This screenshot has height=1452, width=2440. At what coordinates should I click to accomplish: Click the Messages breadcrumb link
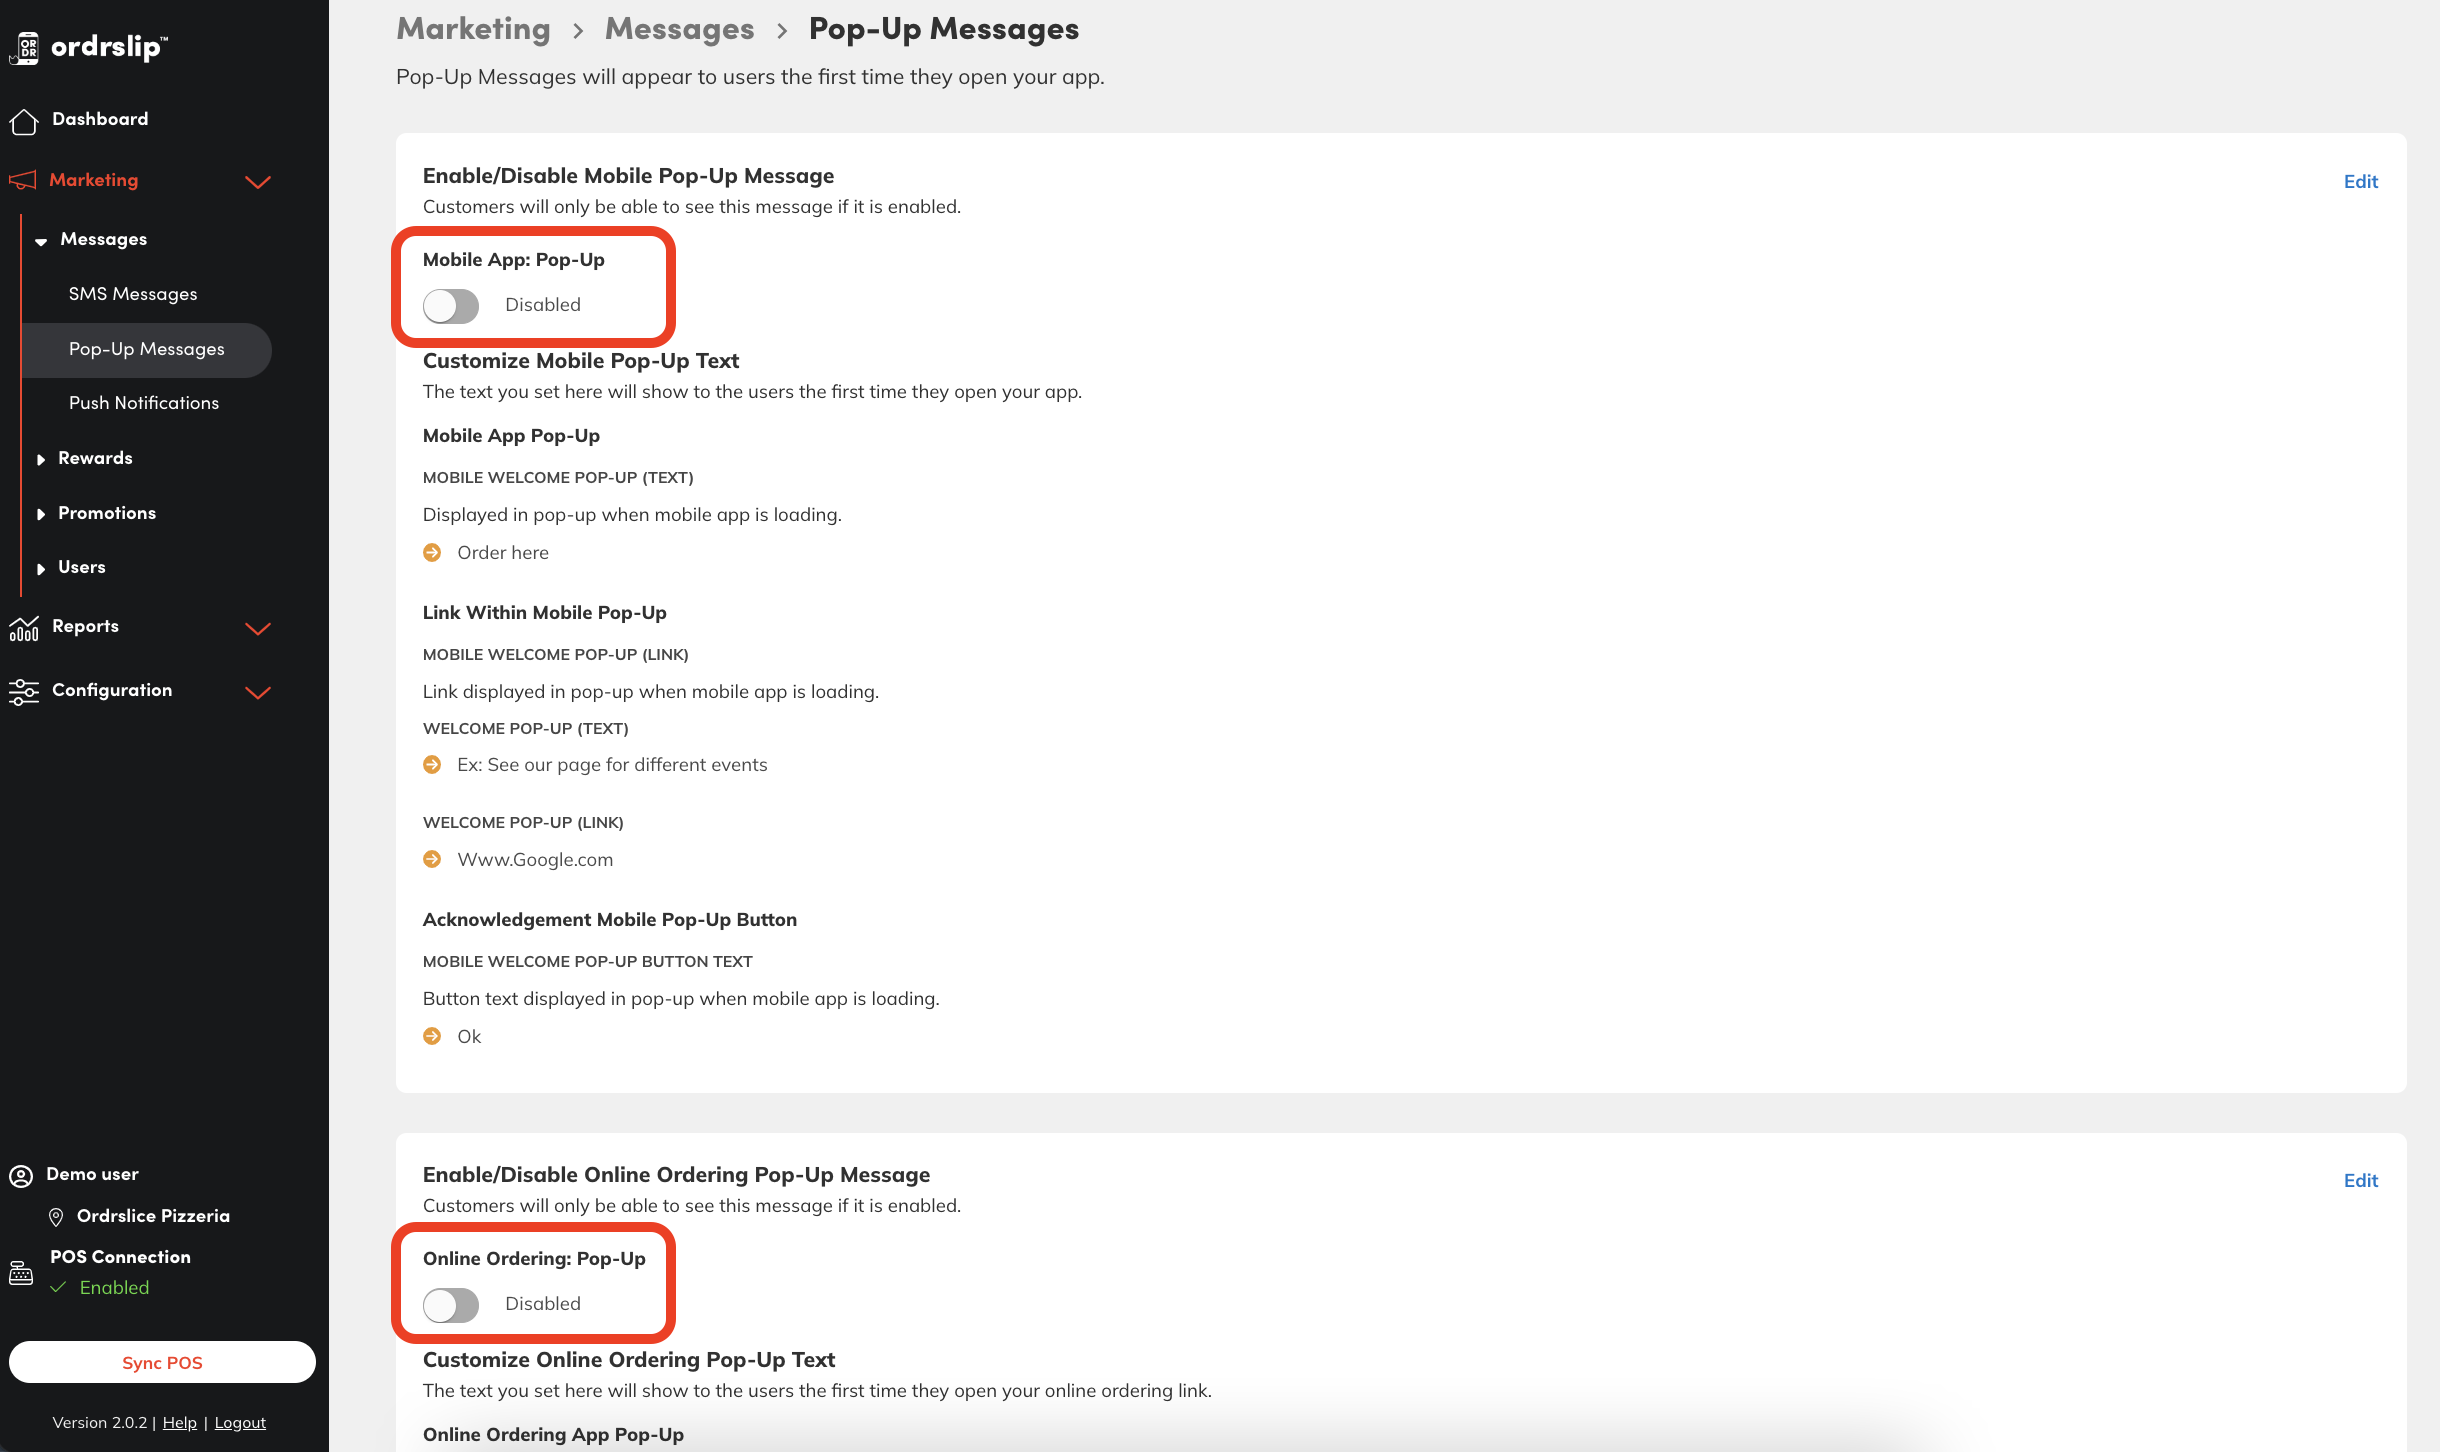[679, 30]
